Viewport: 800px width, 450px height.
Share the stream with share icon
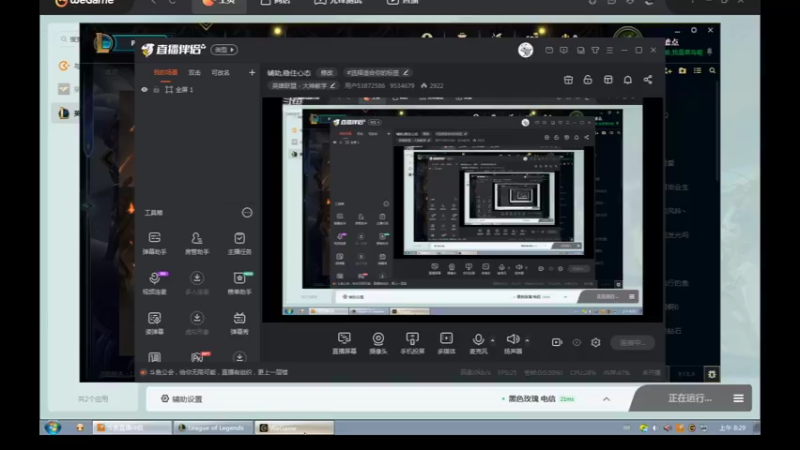click(647, 80)
